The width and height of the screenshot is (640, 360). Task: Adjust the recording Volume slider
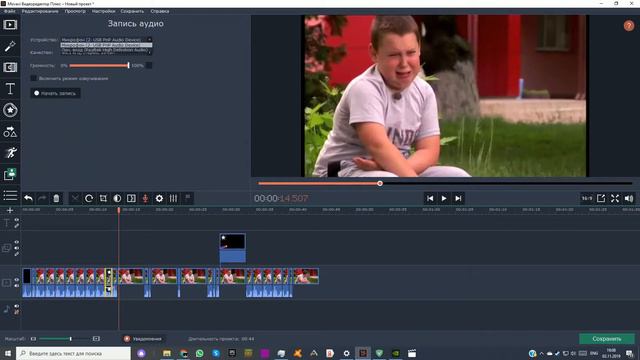[x=99, y=65]
